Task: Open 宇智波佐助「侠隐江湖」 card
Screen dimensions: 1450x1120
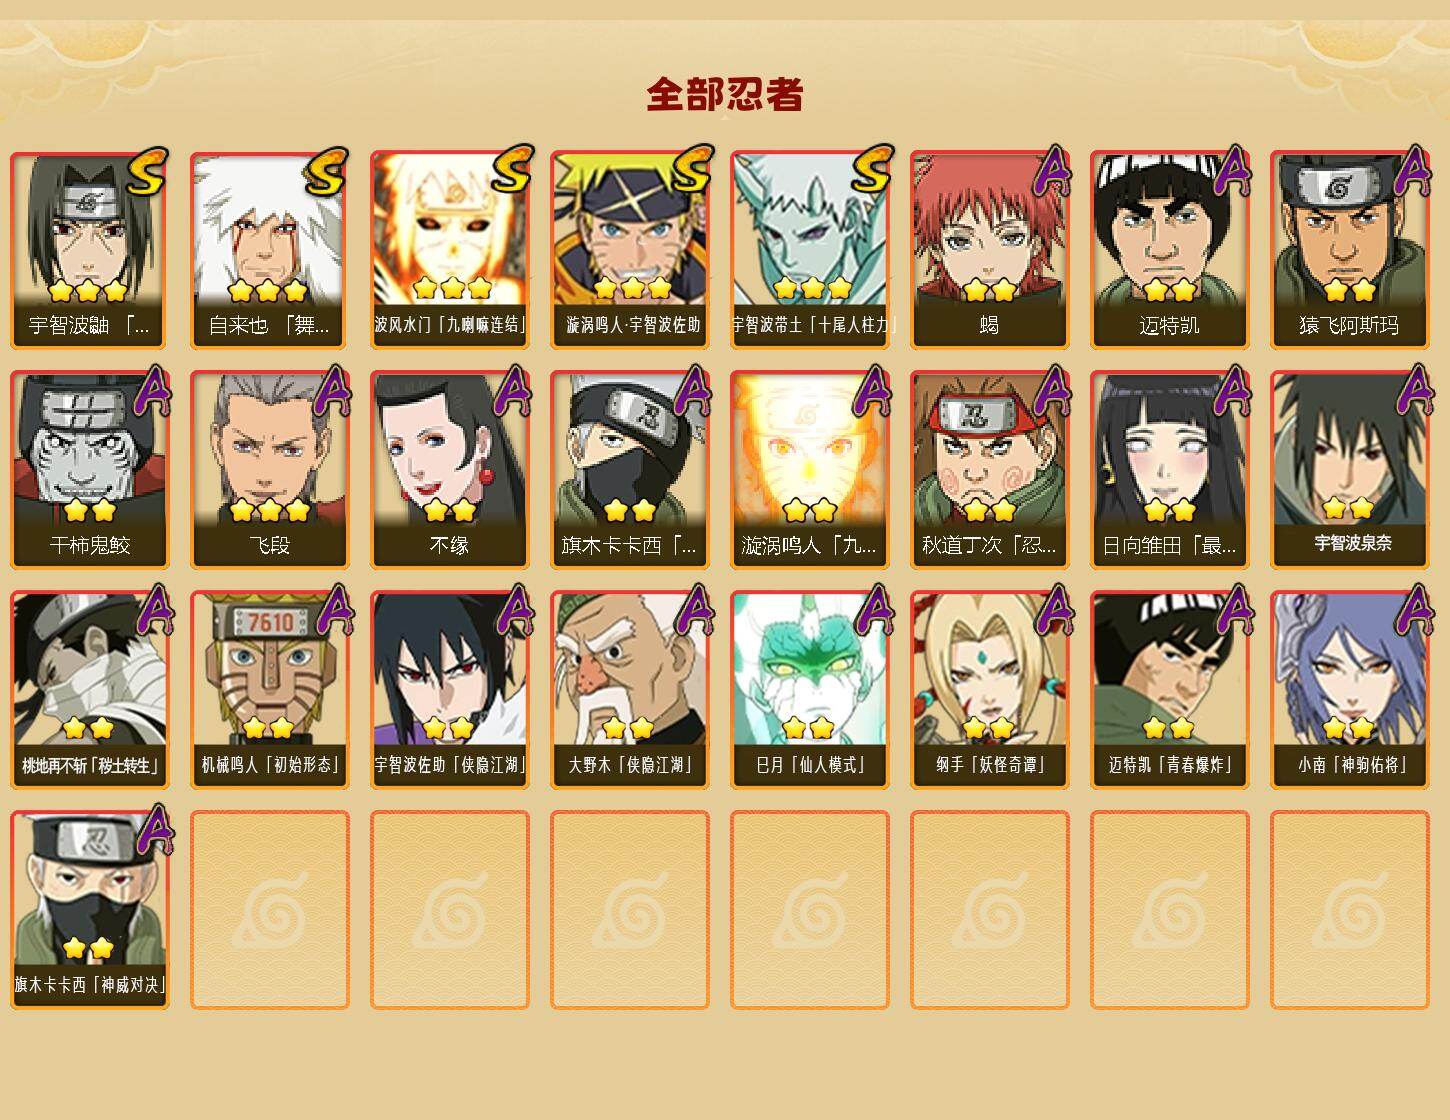Action: pos(449,690)
